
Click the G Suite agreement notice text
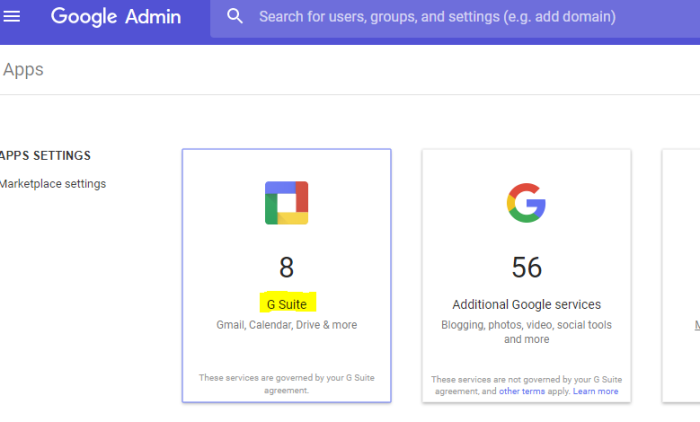click(287, 384)
